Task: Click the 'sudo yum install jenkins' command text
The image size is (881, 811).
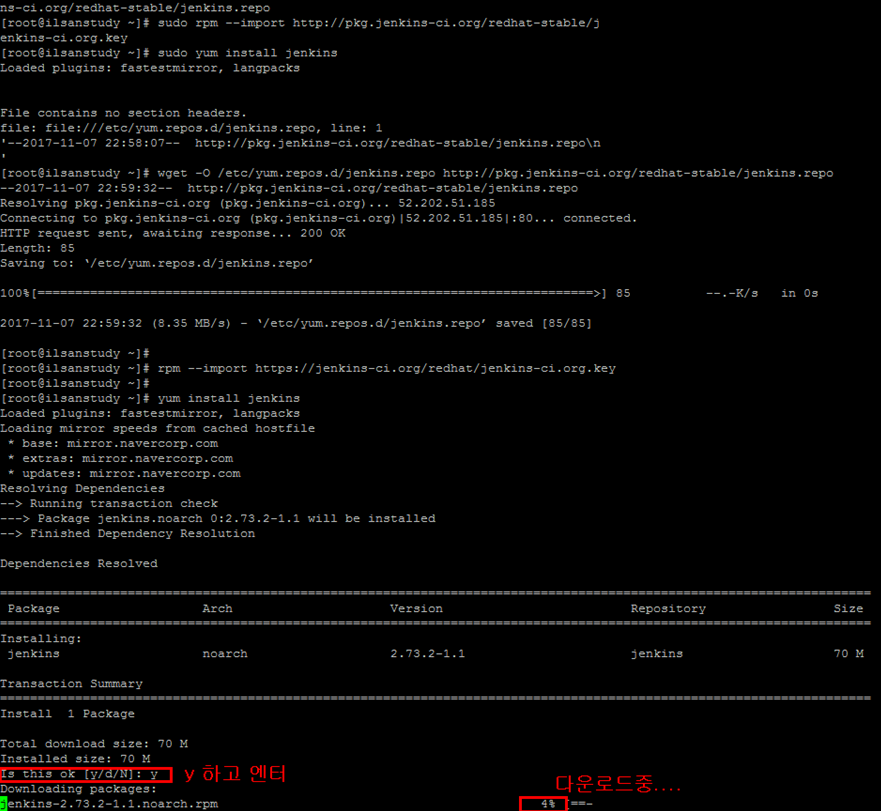Action: pos(247,53)
